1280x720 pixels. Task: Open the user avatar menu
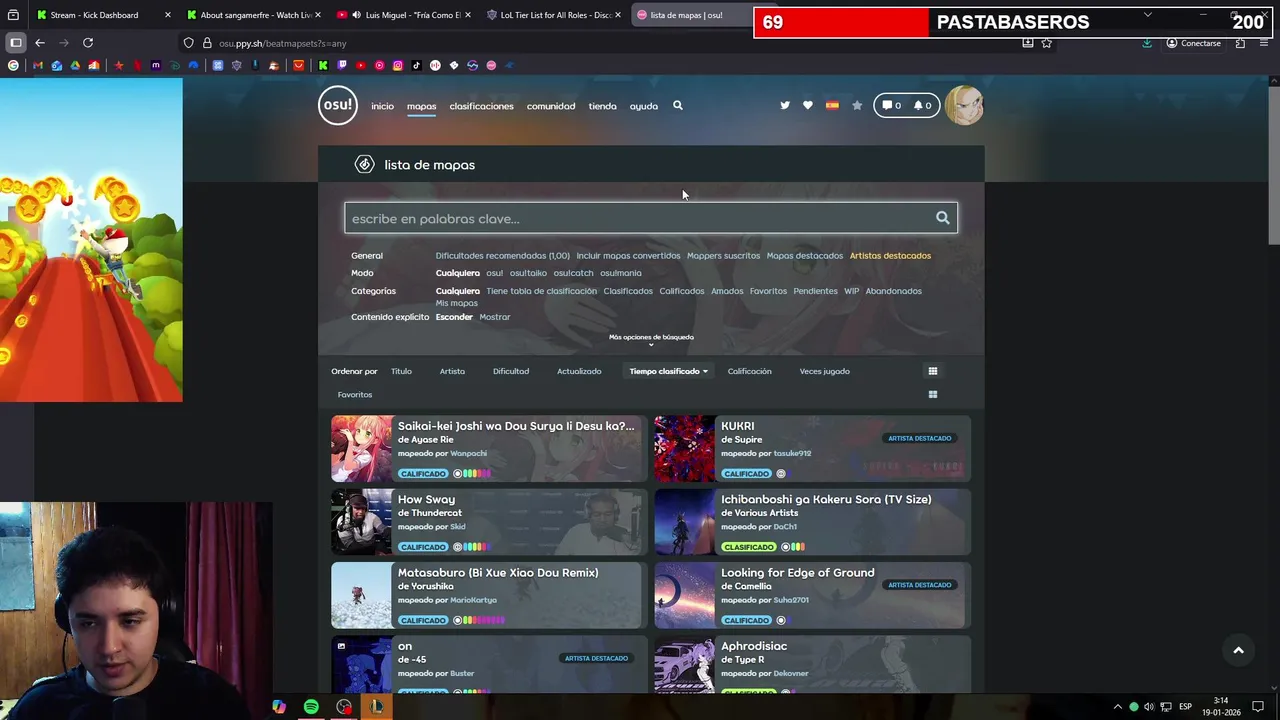coord(964,105)
